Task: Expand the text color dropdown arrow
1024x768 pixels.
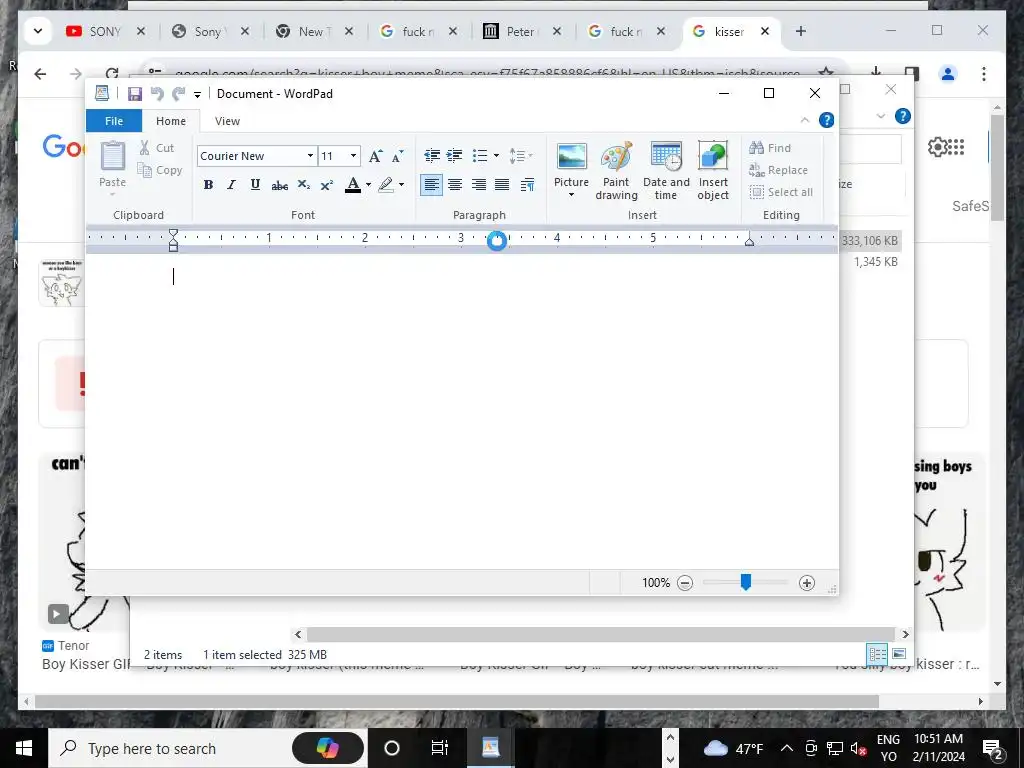Action: [x=368, y=185]
